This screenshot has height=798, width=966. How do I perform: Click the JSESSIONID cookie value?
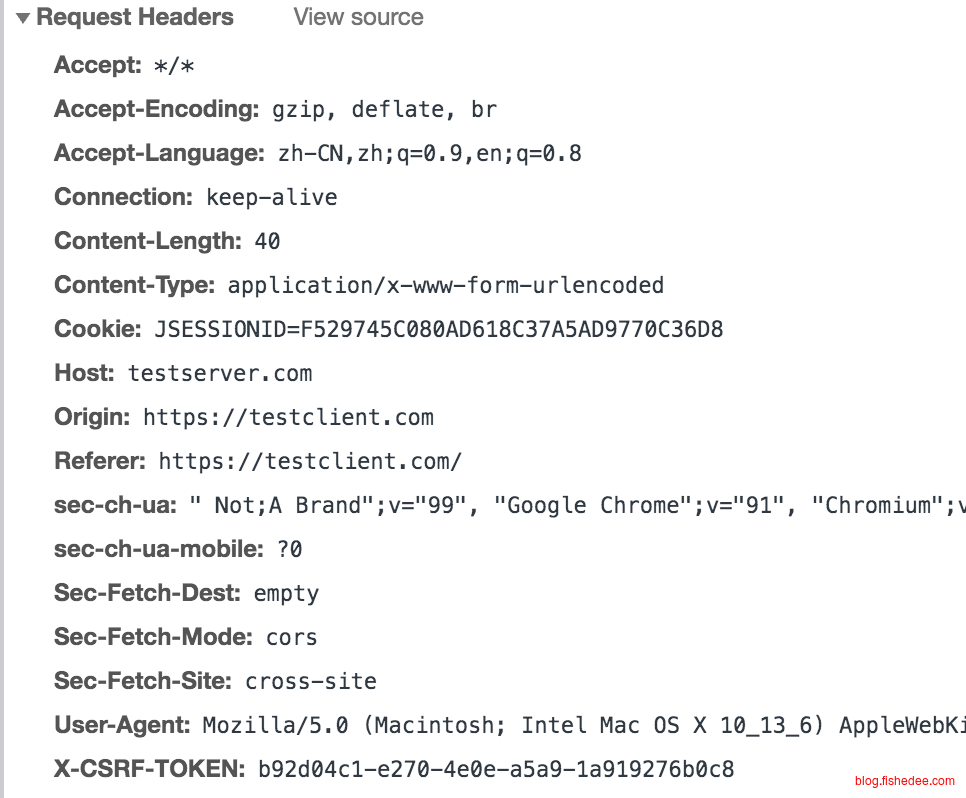point(438,330)
